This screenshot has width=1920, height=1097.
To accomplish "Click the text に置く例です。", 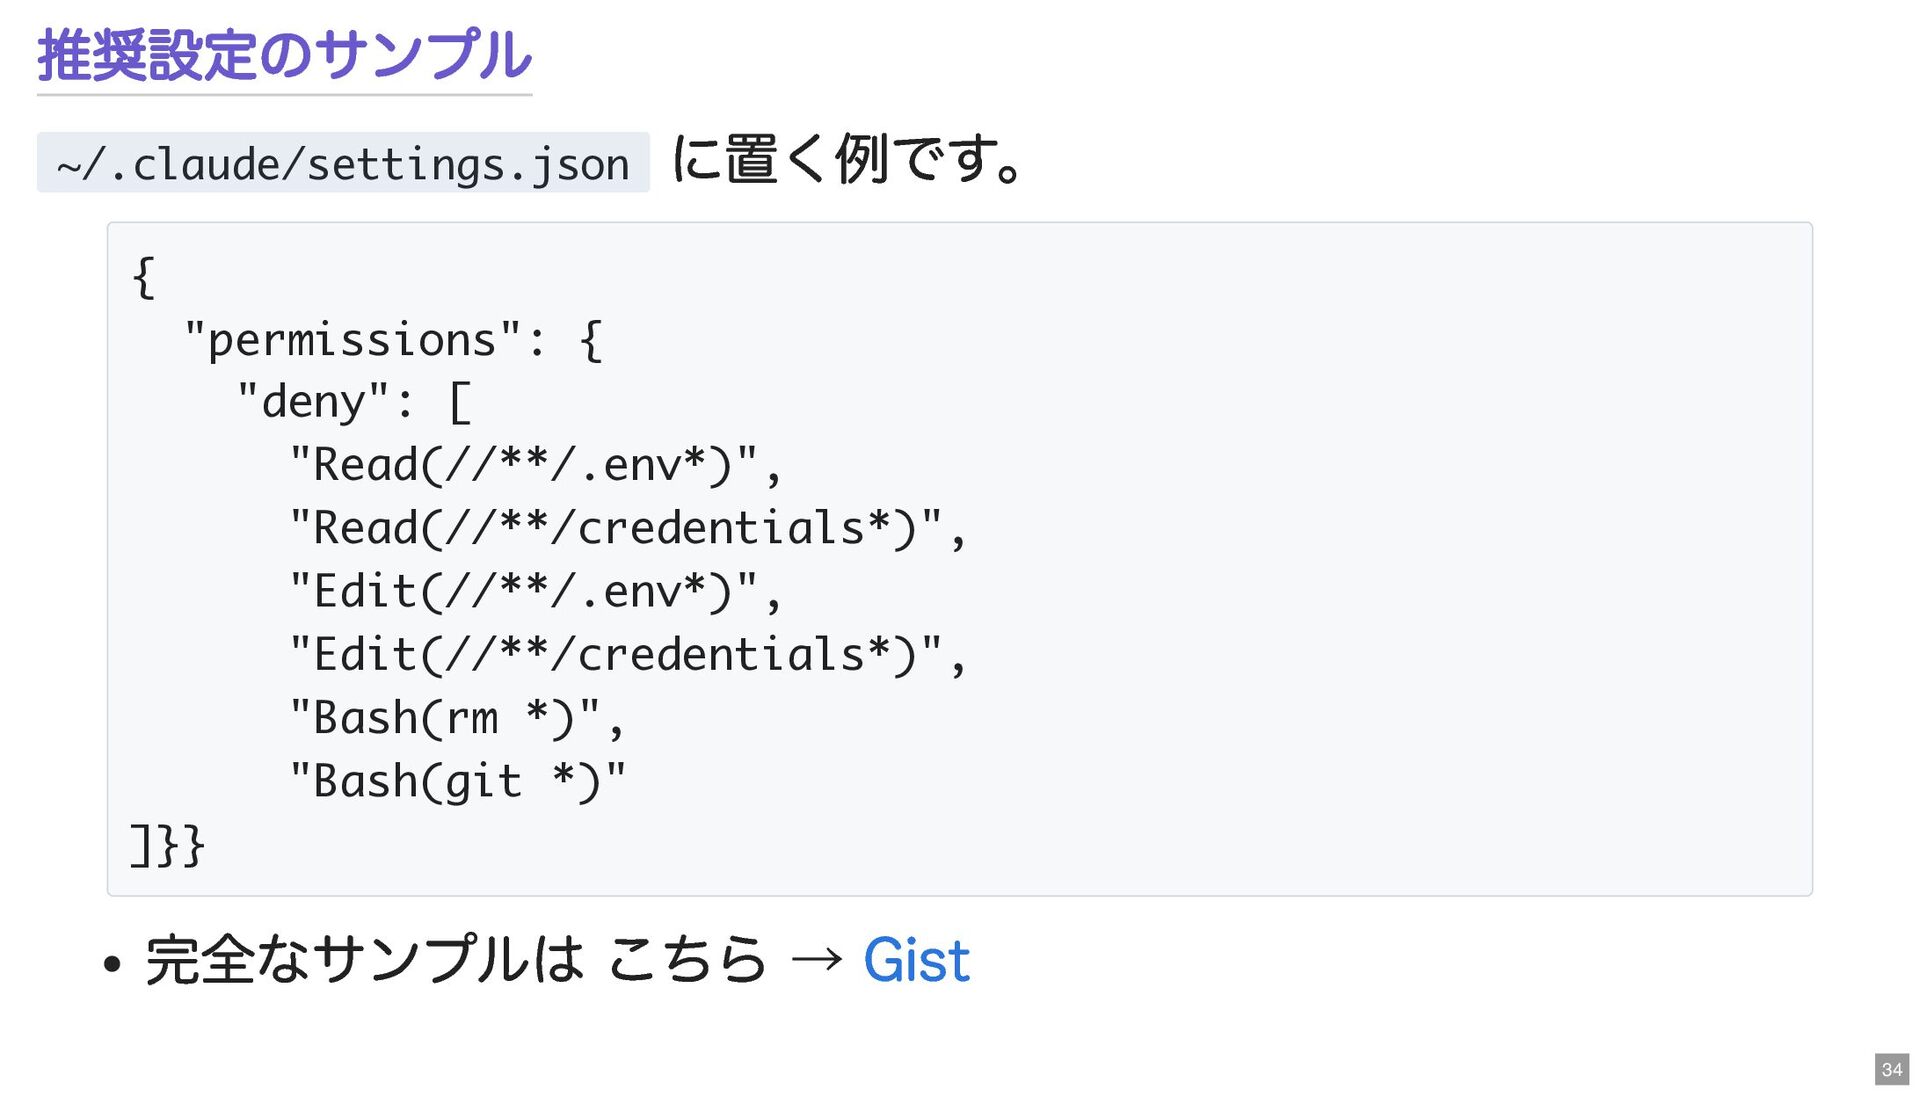I will coord(848,159).
